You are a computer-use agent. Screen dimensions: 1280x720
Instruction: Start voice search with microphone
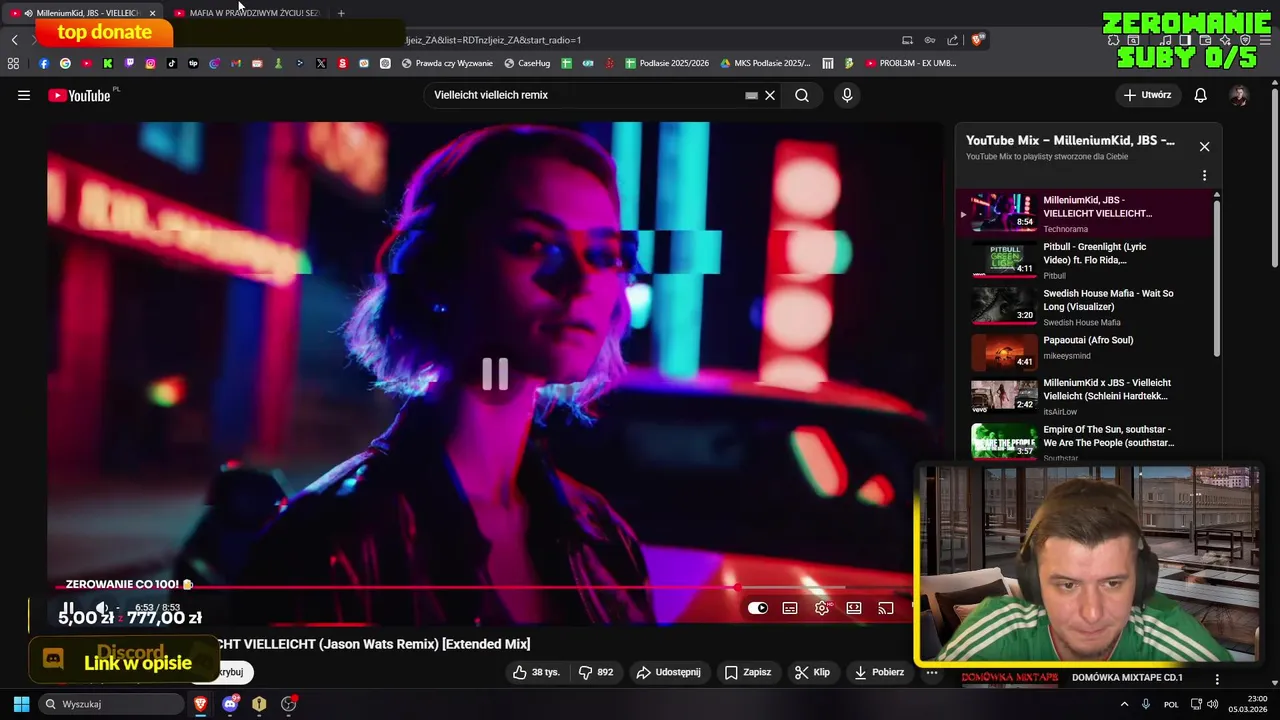pyautogui.click(x=847, y=95)
